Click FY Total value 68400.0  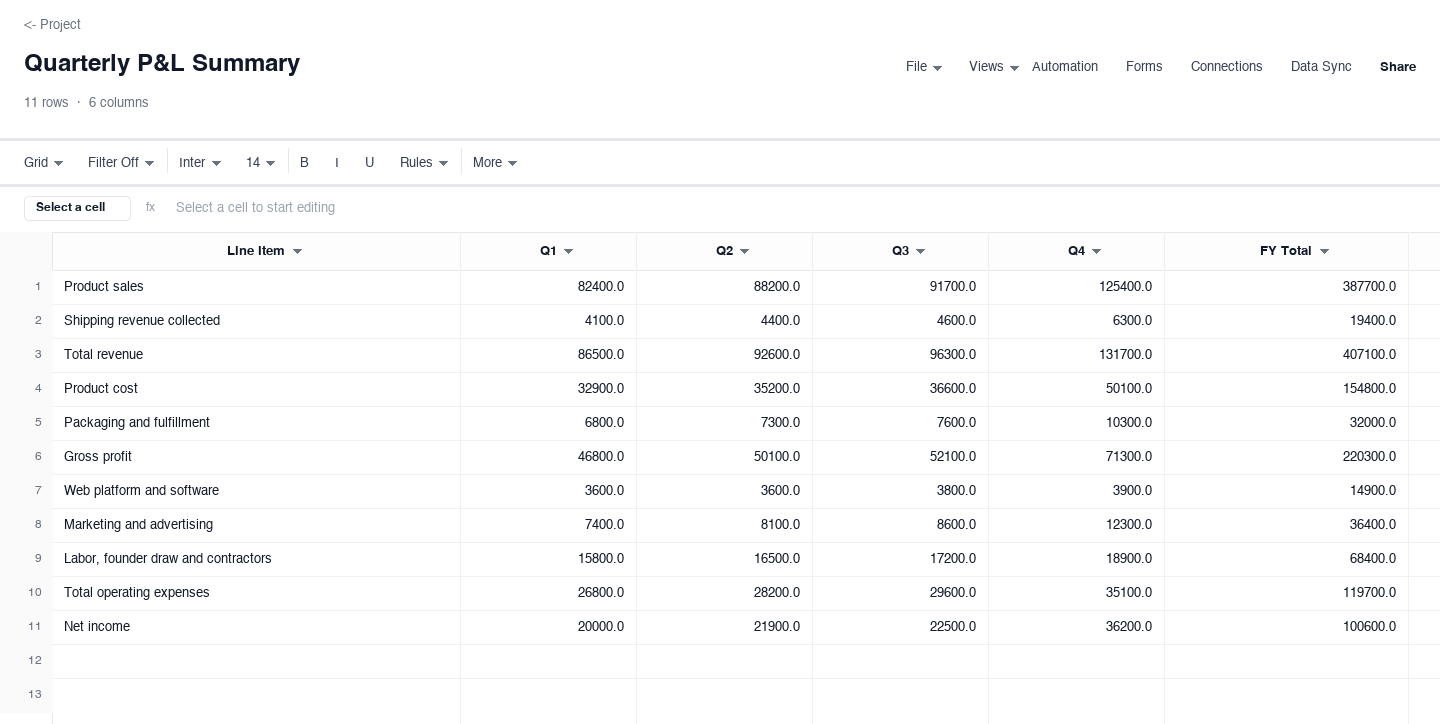pos(1286,559)
